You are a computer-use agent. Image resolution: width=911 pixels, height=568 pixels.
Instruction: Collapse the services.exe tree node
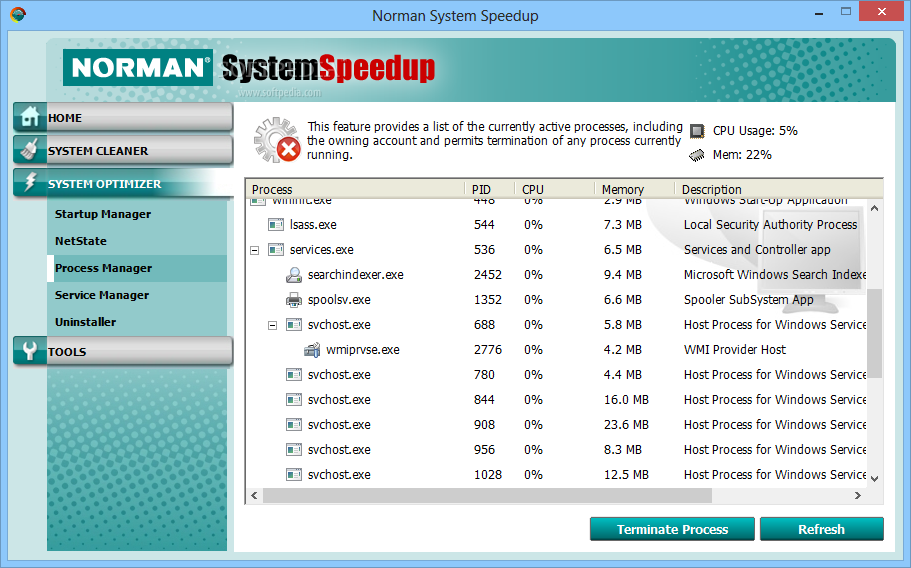coord(254,250)
